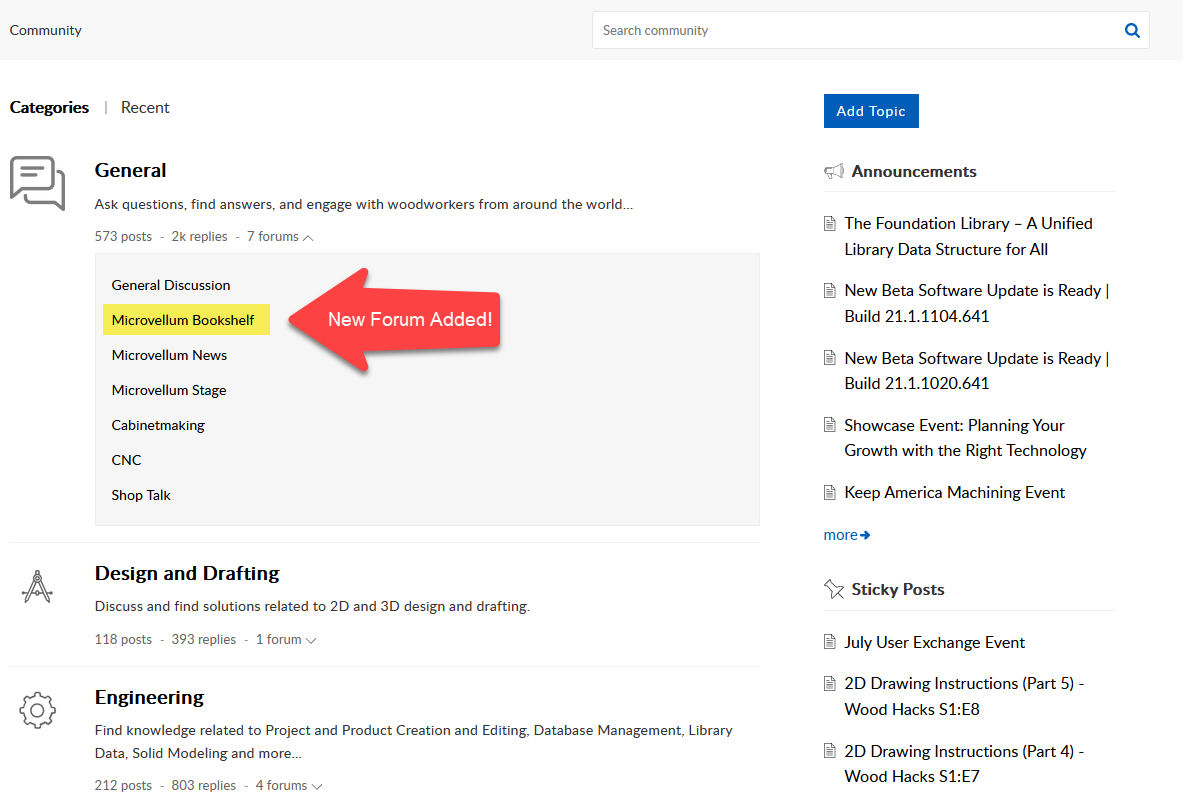Click document icon beside 2D Drawing Instructions Part 4
This screenshot has width=1183, height=803.
[830, 751]
